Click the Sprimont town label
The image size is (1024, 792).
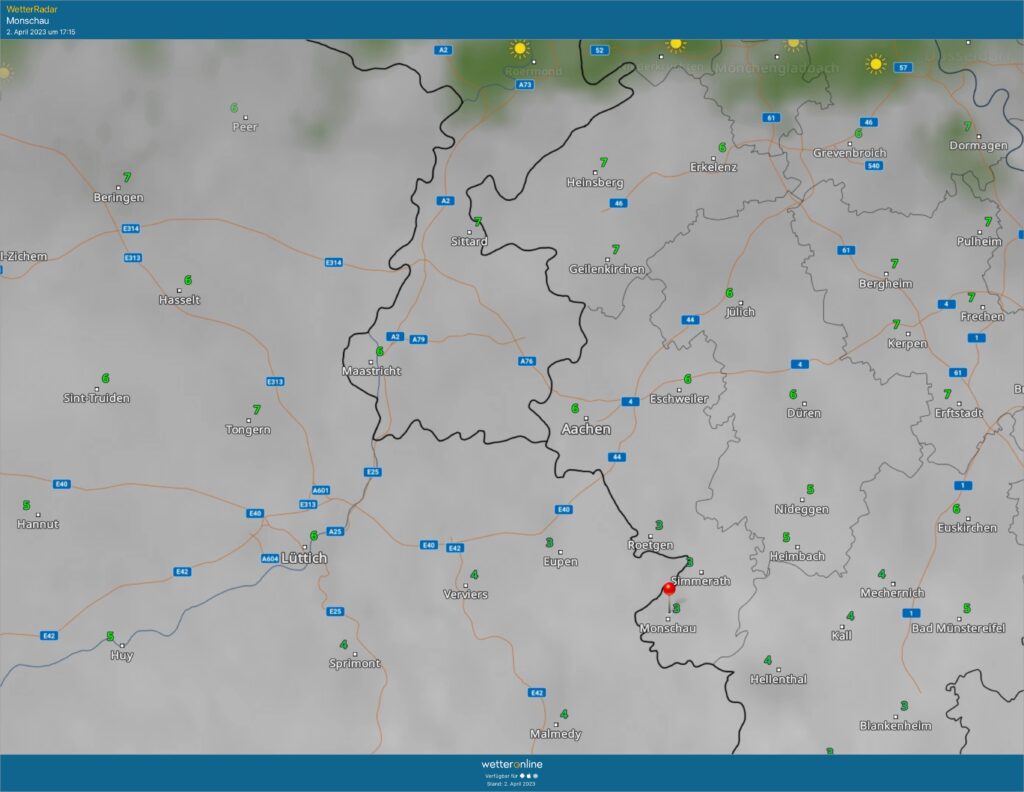point(355,663)
